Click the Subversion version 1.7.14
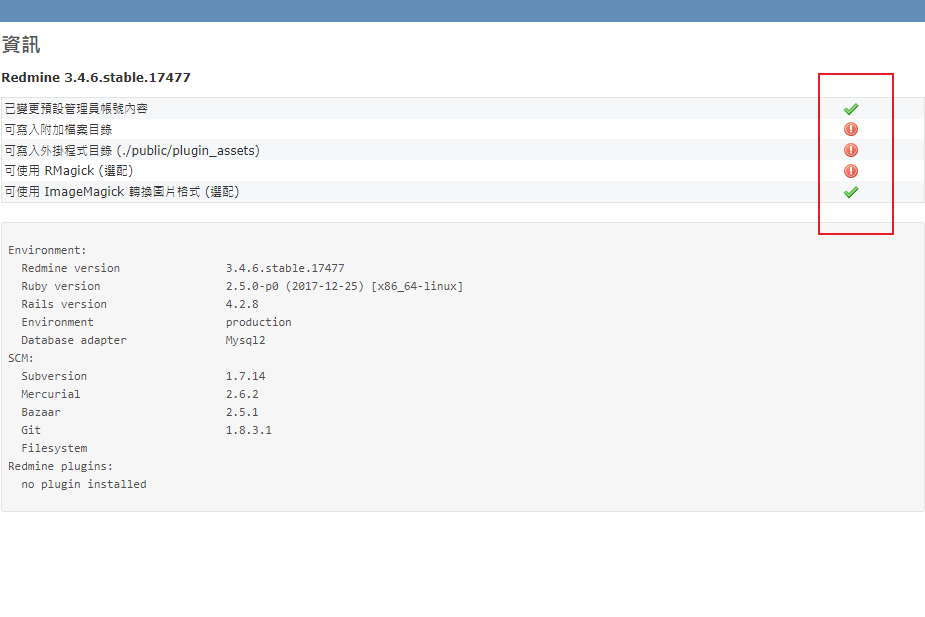925x617 pixels. tap(245, 376)
